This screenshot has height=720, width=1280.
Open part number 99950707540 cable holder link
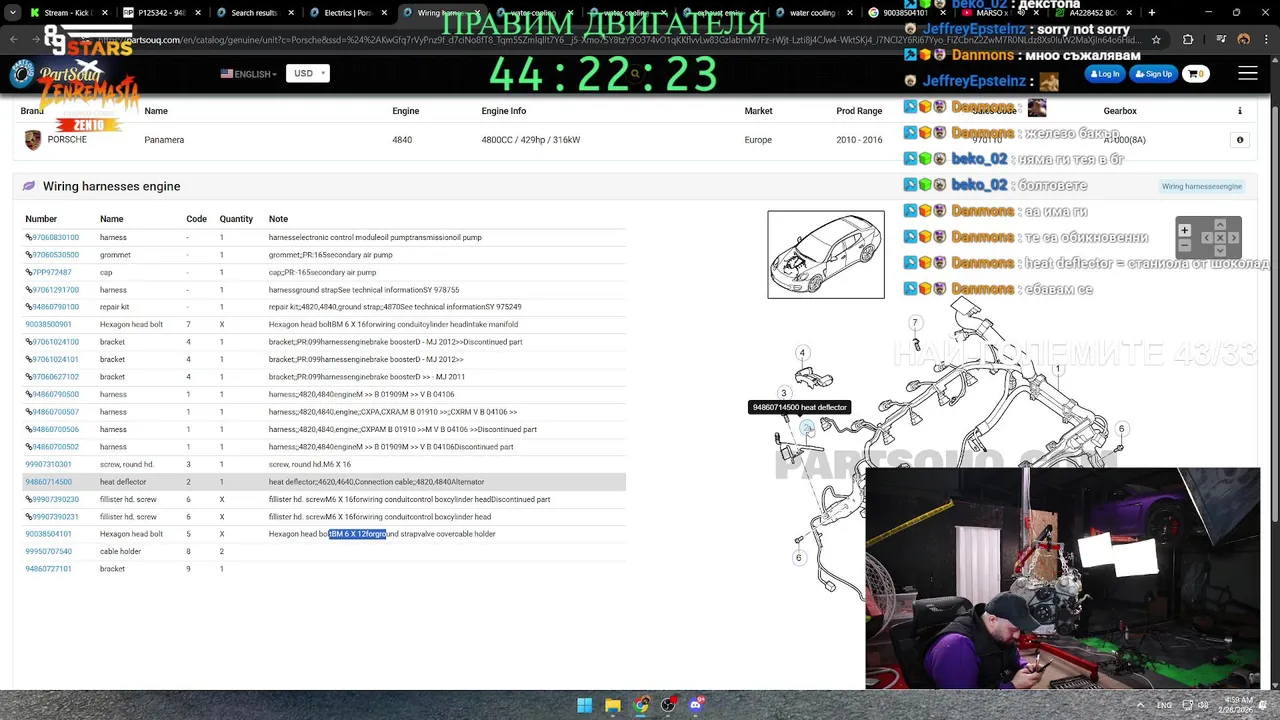(x=48, y=551)
